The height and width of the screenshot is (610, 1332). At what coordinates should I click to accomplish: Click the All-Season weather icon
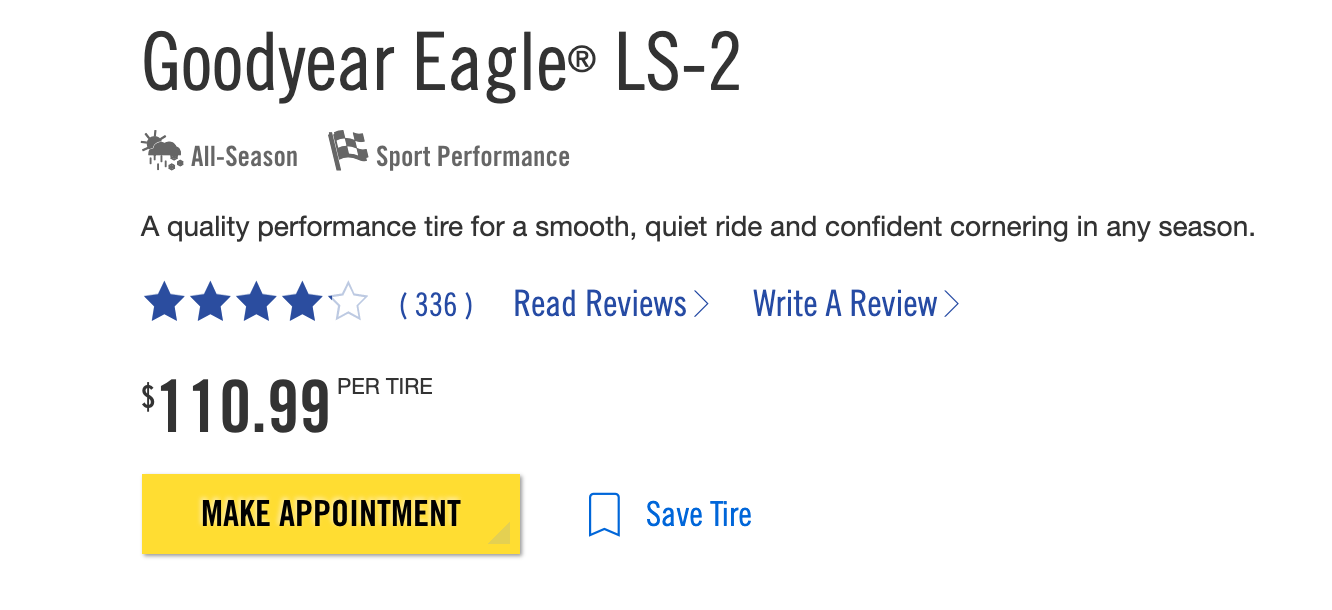point(162,150)
